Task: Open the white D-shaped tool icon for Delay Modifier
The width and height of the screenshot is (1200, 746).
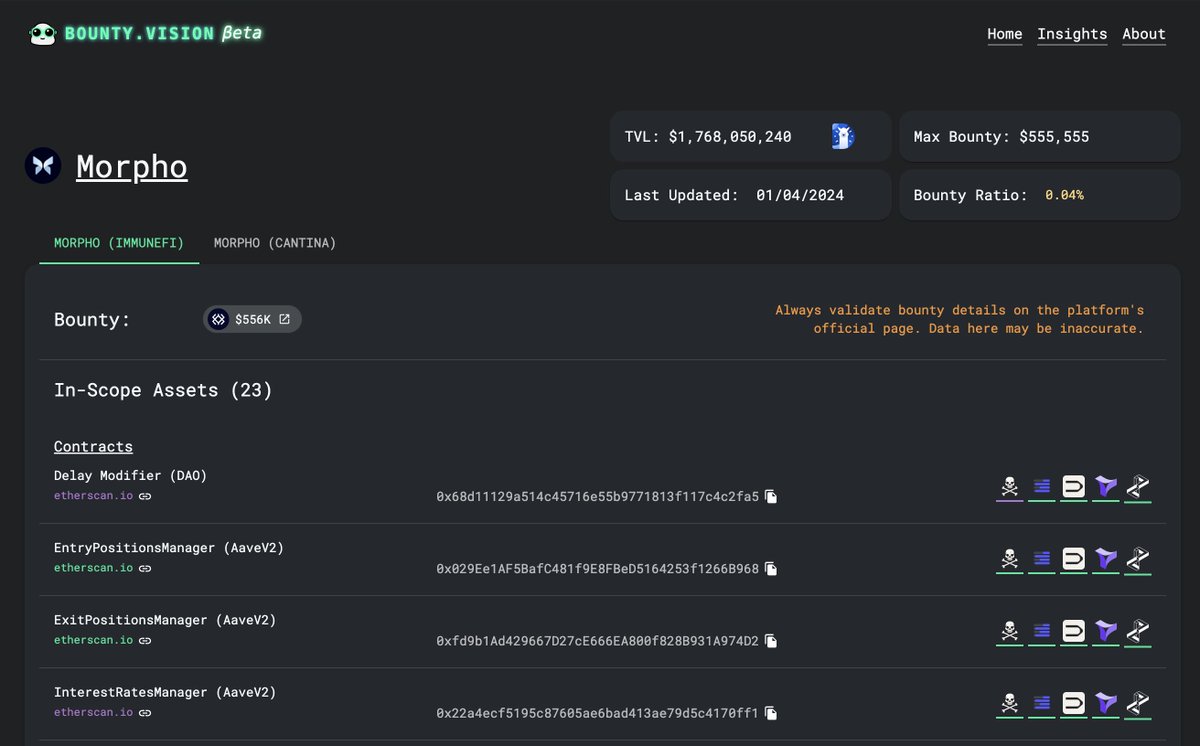Action: tap(1074, 487)
